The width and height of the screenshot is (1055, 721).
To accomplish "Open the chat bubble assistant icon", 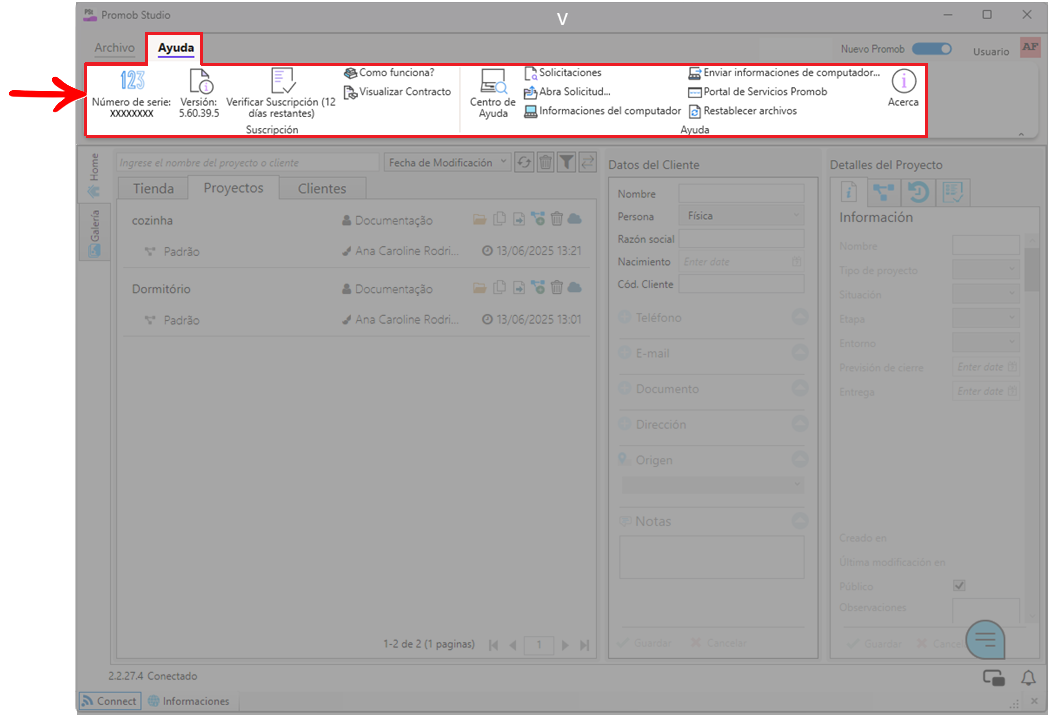I will pos(985,639).
